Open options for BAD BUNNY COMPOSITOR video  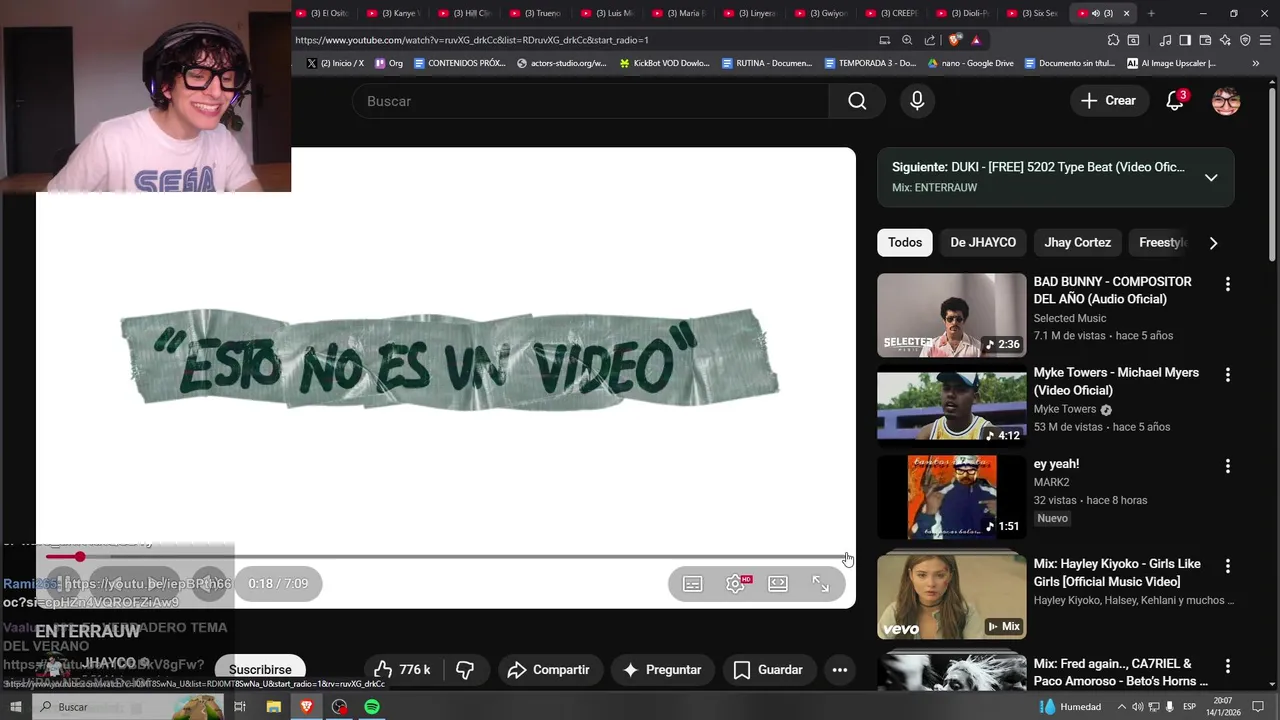click(1228, 284)
